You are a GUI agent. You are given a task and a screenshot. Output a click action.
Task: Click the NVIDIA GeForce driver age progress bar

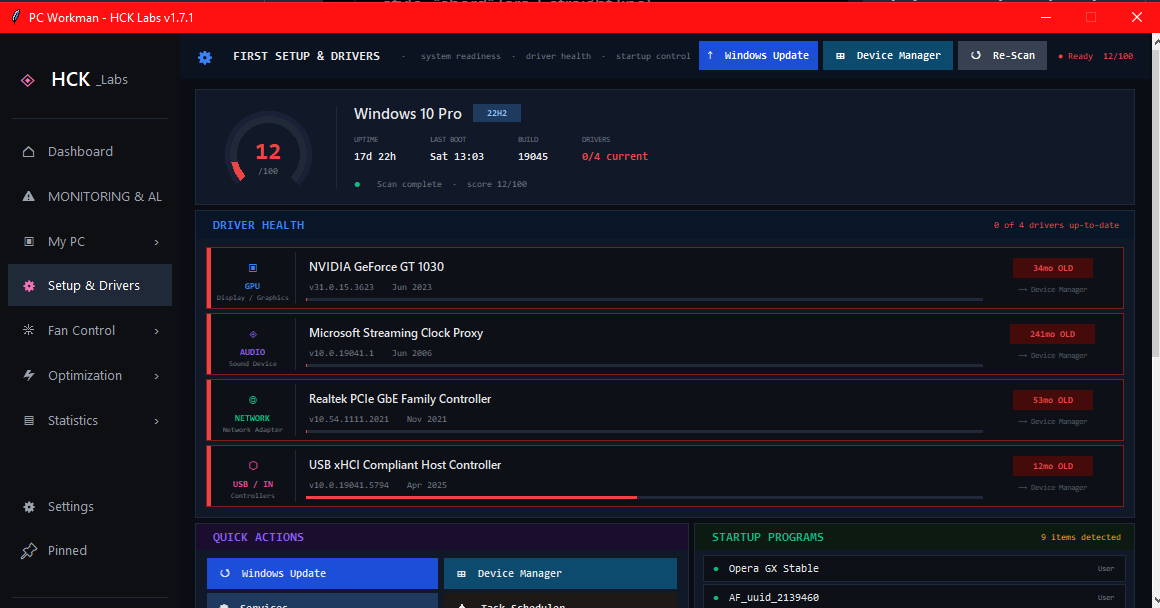pyautogui.click(x=644, y=300)
